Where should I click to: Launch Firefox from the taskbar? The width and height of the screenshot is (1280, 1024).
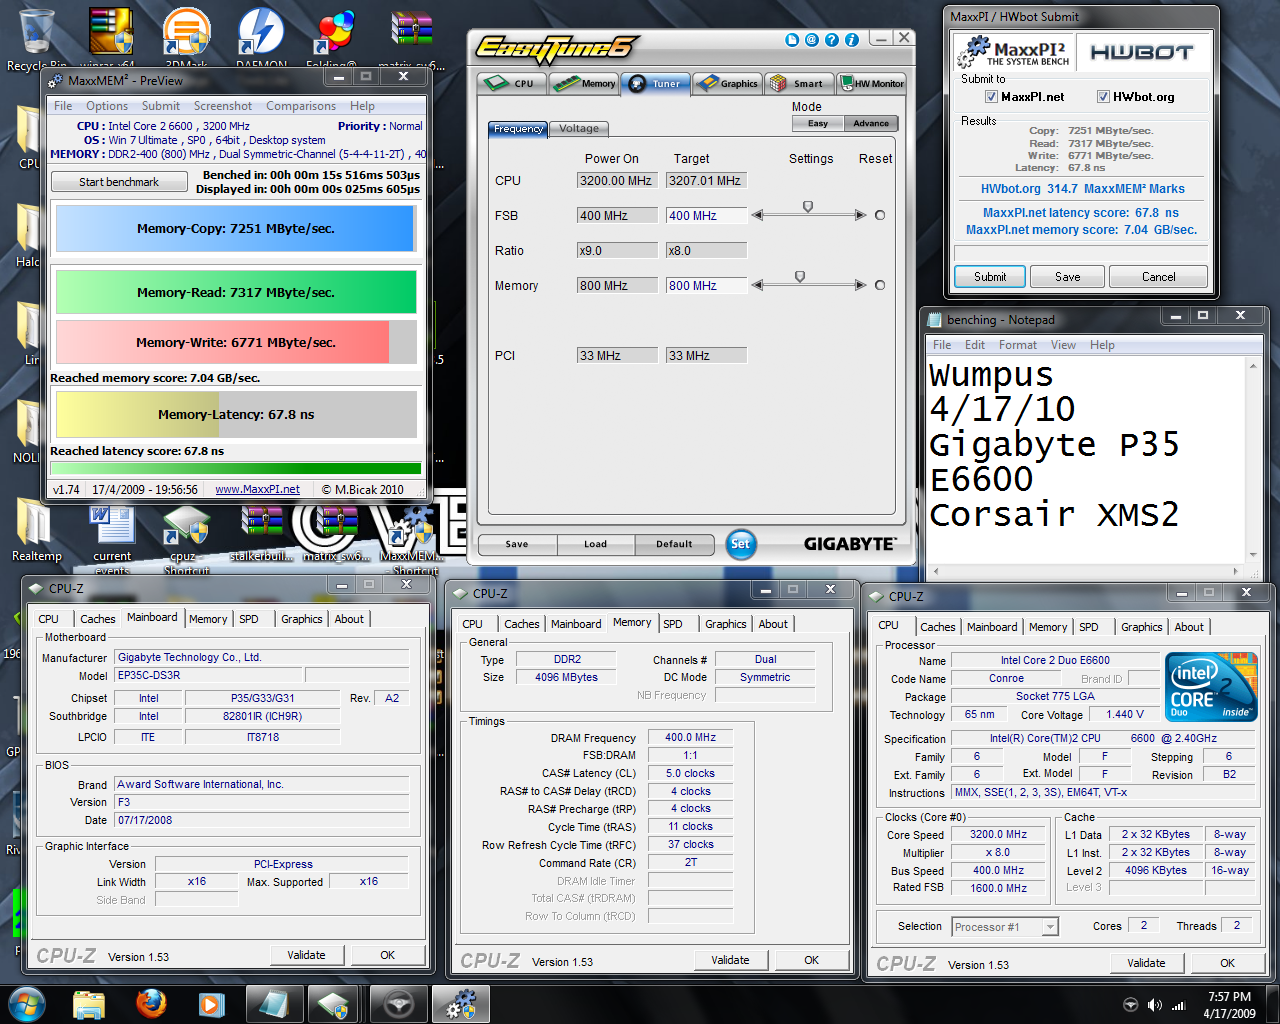click(151, 1004)
